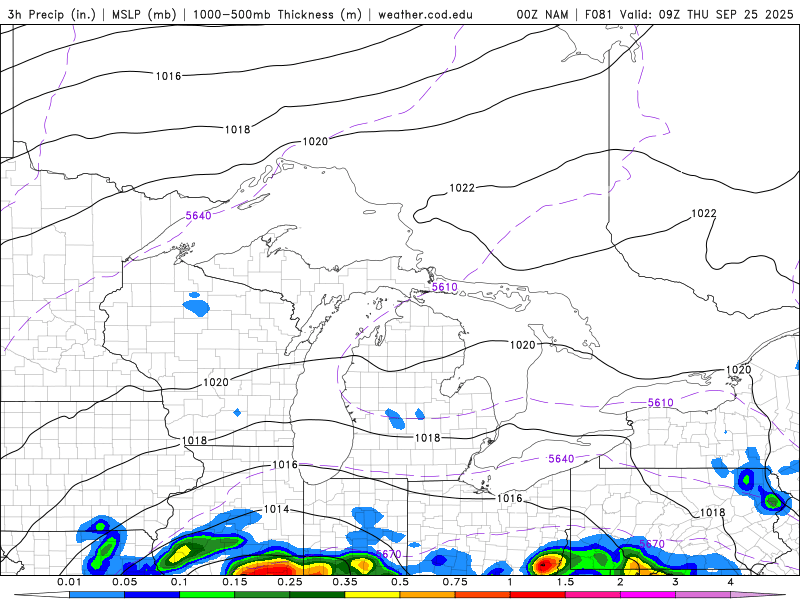Viewport: 800px width, 600px height.
Task: Click the red legend color segment
Action: 537,595
